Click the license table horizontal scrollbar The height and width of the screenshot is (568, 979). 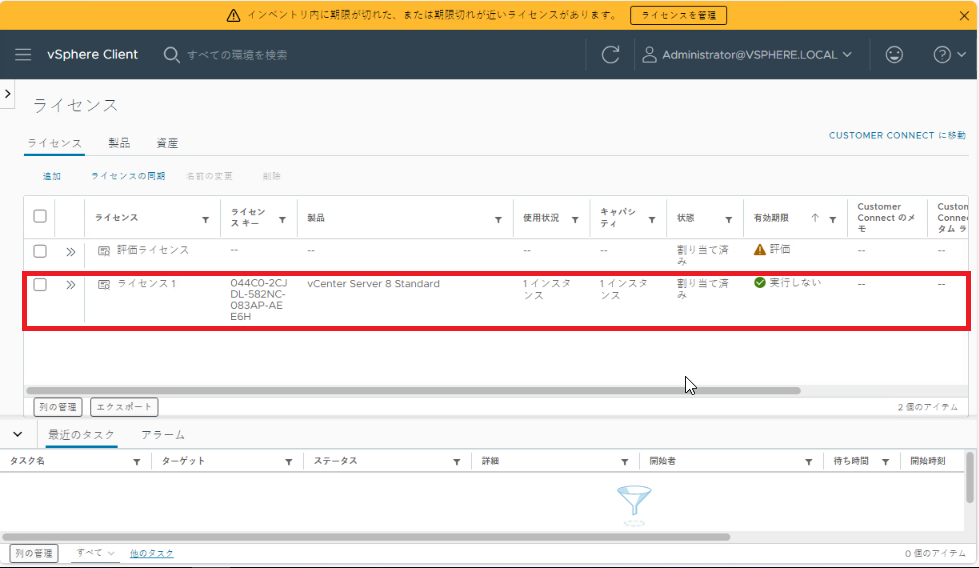(413, 391)
